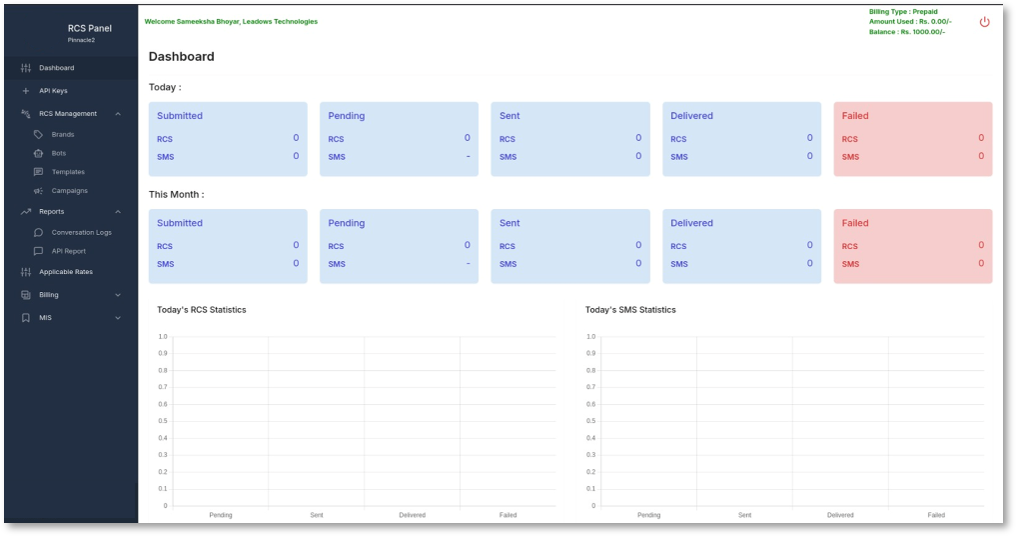This screenshot has height=536, width=1016.
Task: Click the MIS menu label
Action: [x=45, y=318]
